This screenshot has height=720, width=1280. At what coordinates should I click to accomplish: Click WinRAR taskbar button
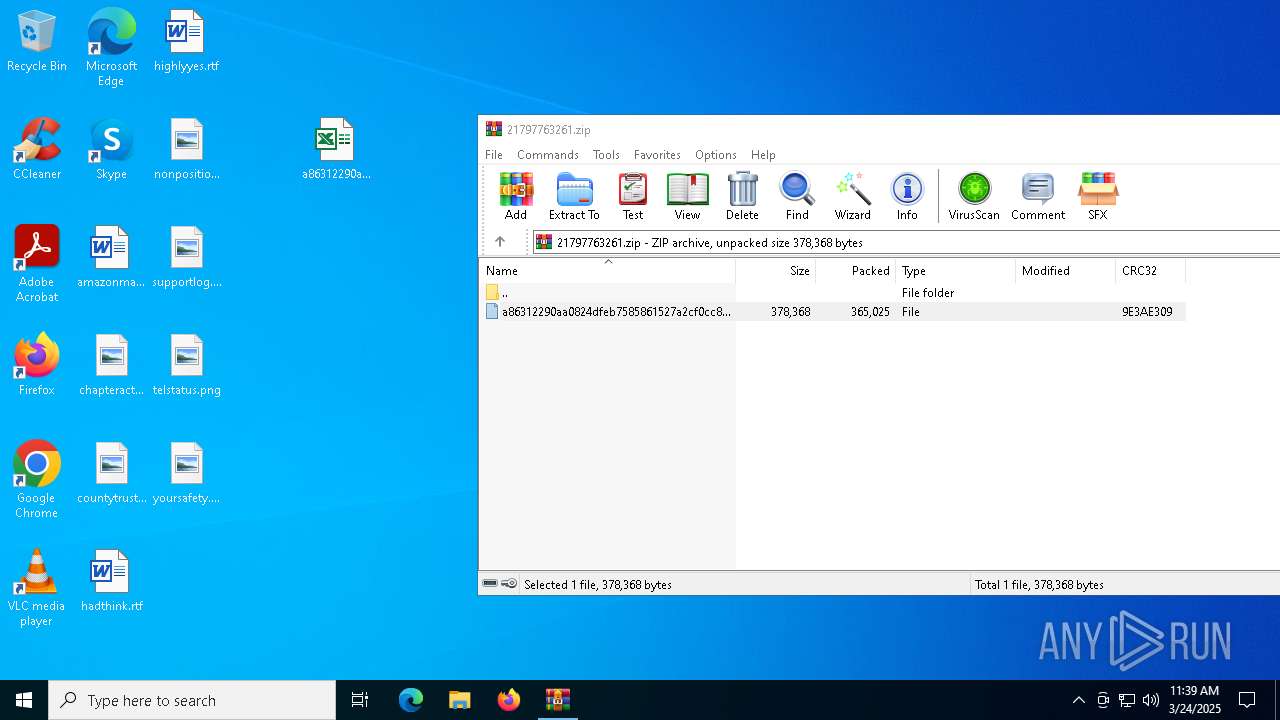pos(557,700)
